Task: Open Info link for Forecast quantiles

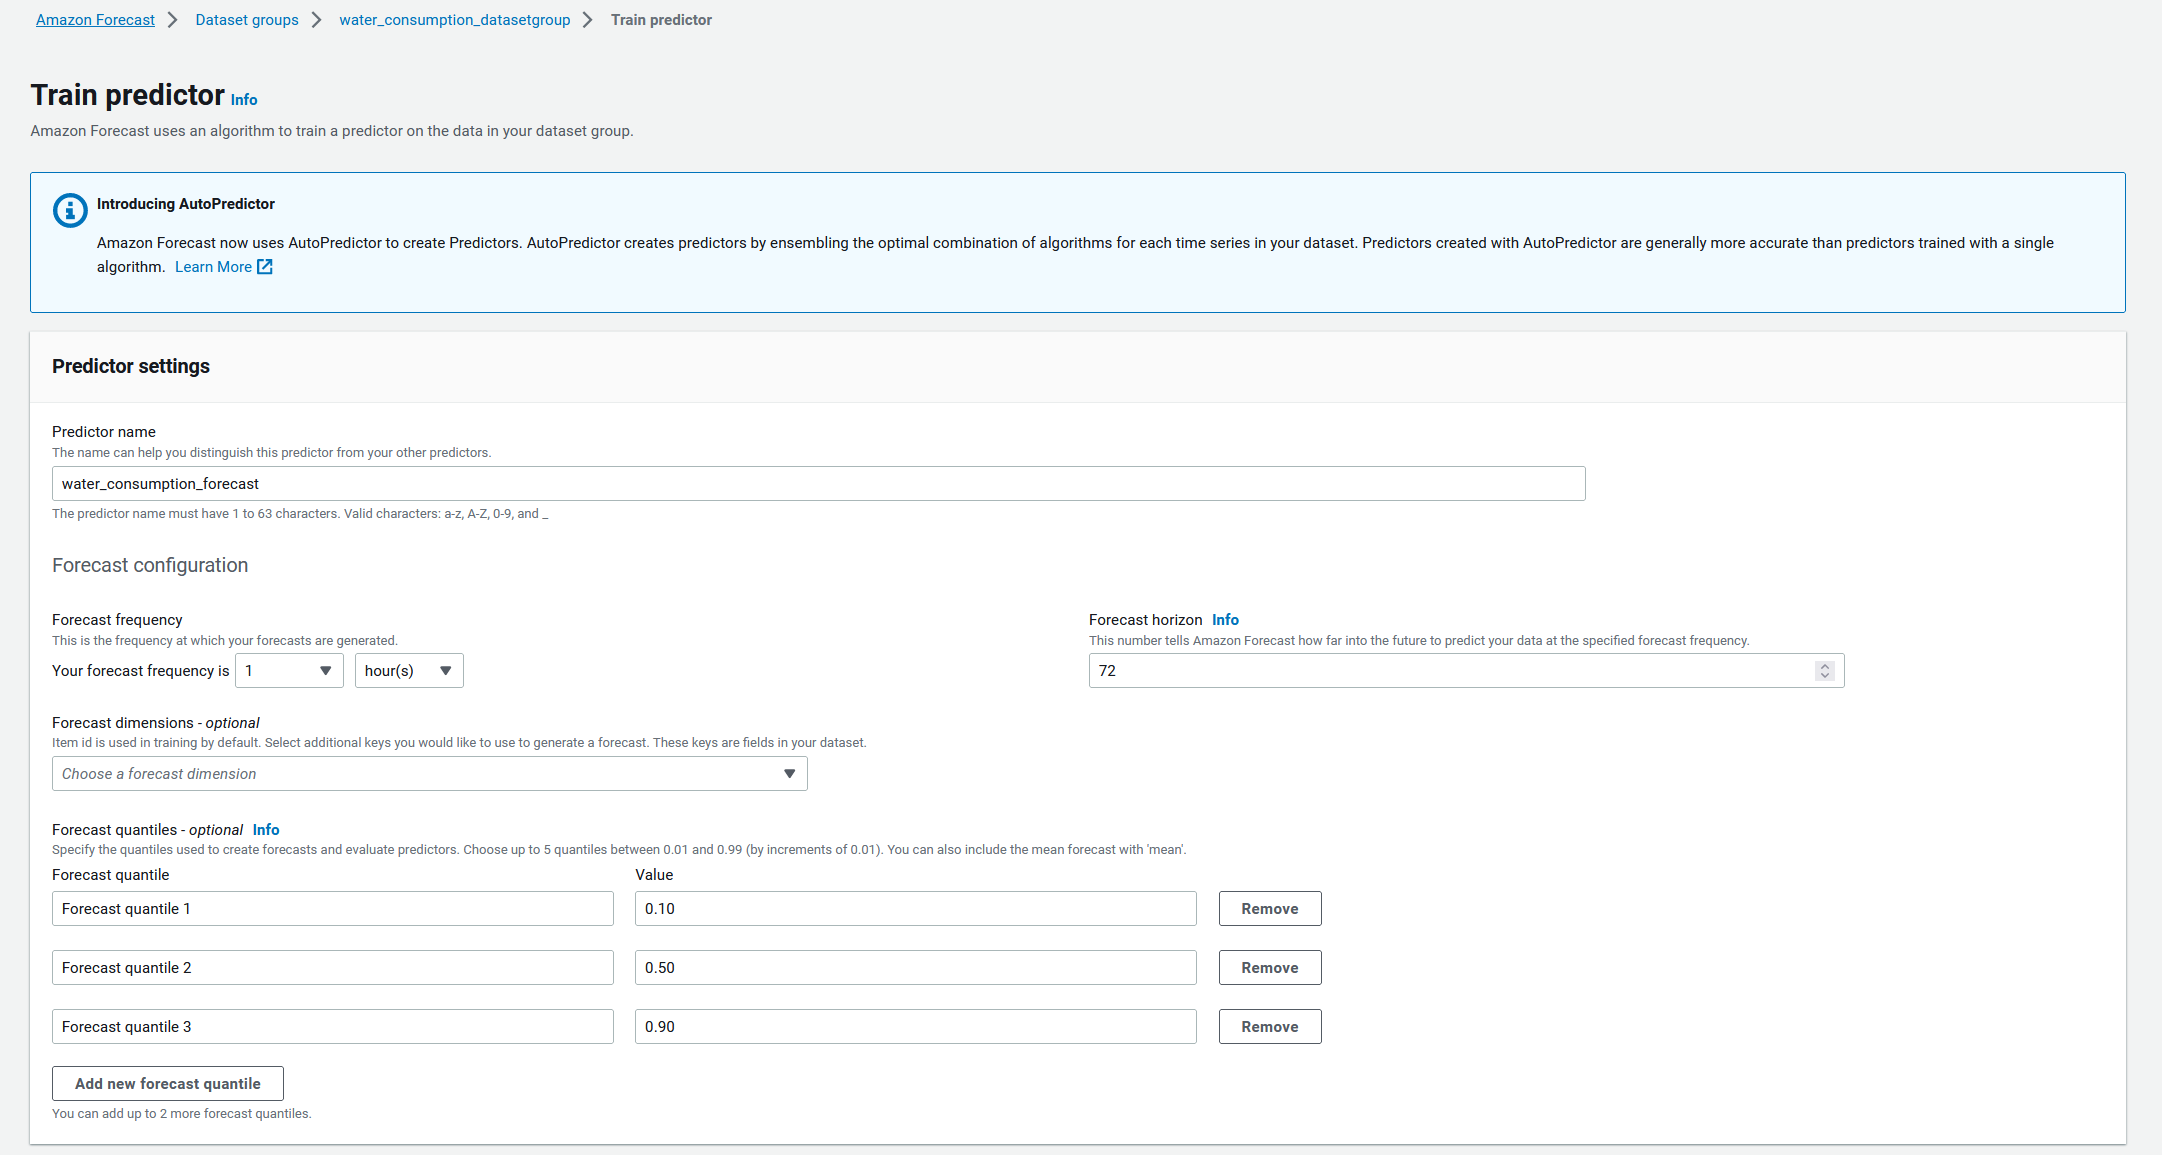Action: 266,830
